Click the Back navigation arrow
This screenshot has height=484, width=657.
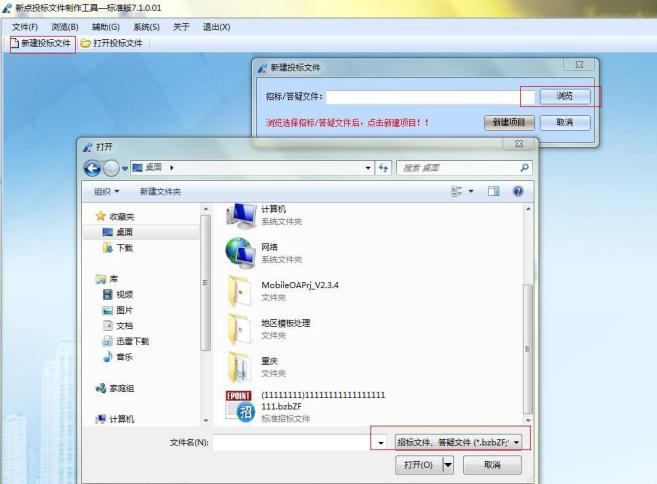92,168
